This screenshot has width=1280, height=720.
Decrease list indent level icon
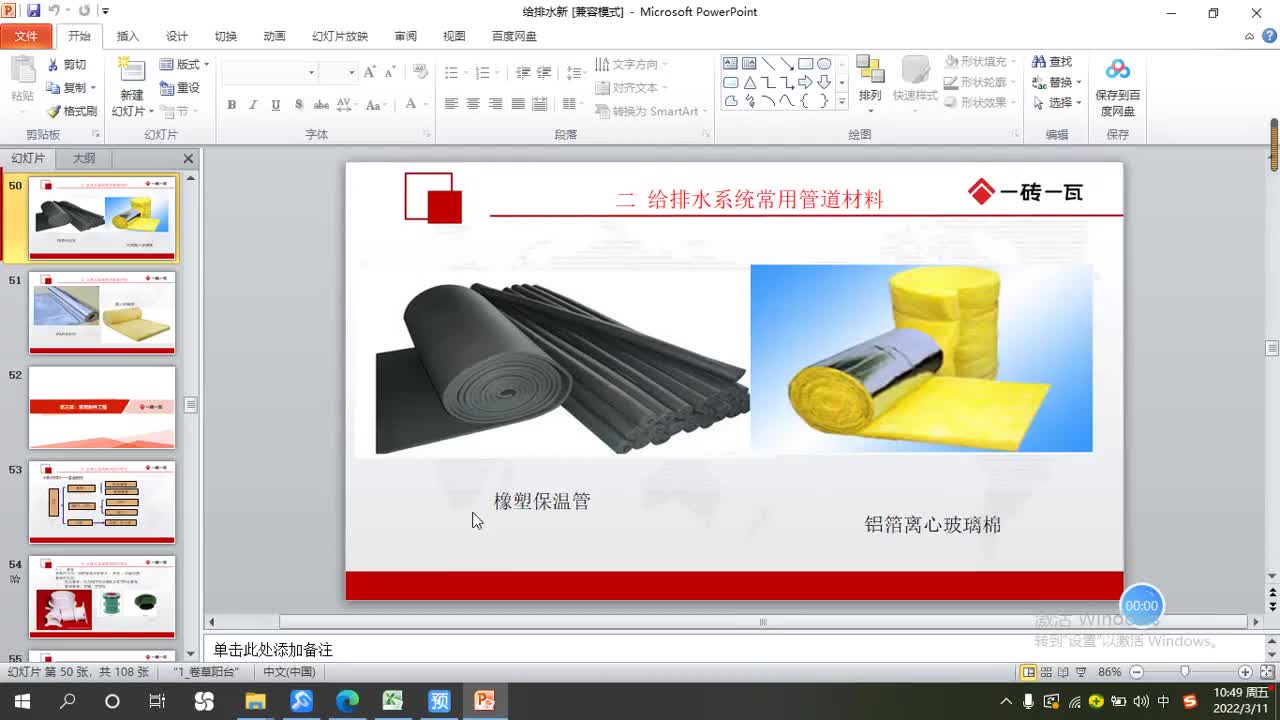click(523, 73)
